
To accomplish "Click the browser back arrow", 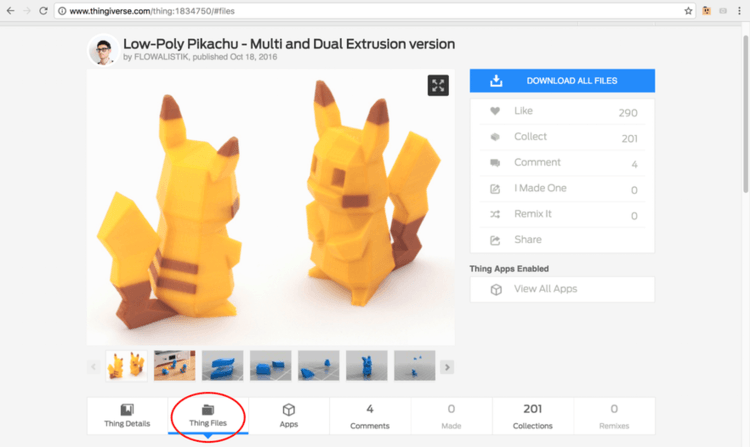I will click(x=10, y=11).
